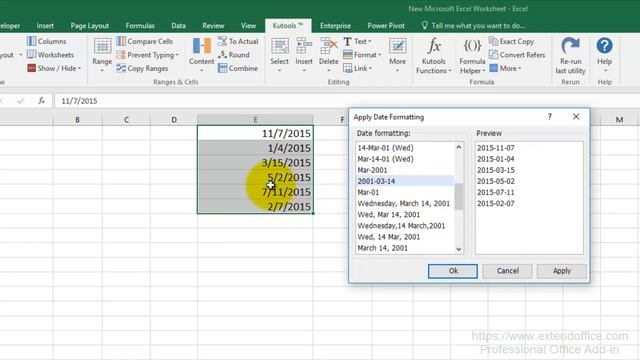Open the Range tool
Image resolution: width=640 pixels, height=360 pixels.
pos(102,55)
